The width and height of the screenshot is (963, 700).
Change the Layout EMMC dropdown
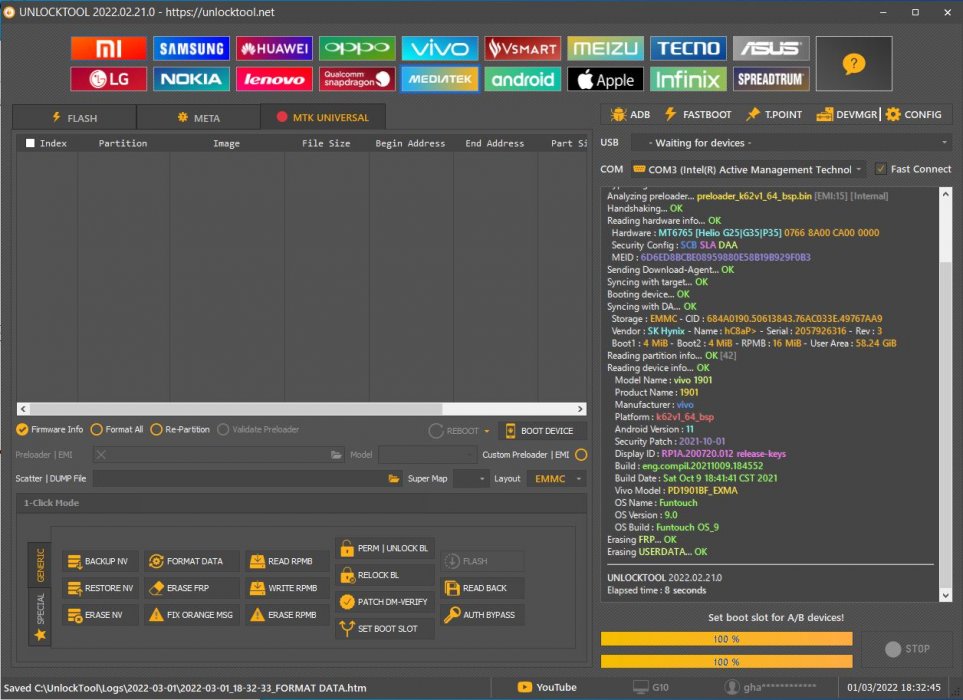[x=556, y=479]
